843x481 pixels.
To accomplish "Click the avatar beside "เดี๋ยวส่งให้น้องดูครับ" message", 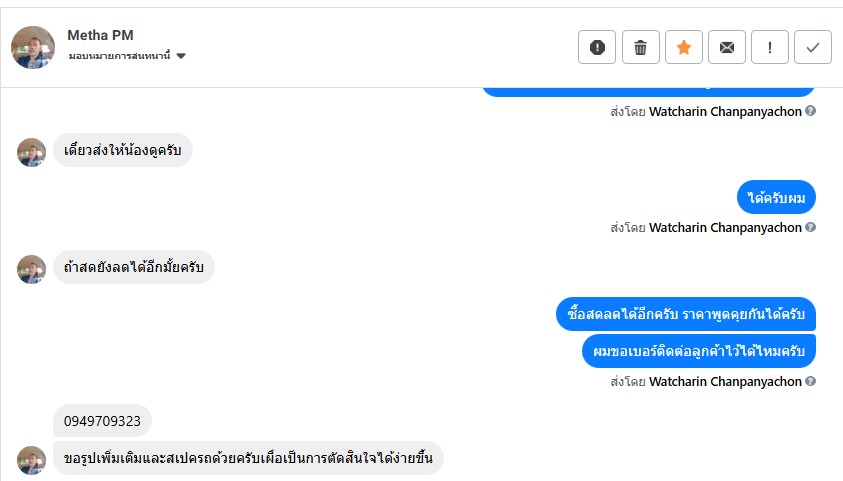I will coord(32,152).
